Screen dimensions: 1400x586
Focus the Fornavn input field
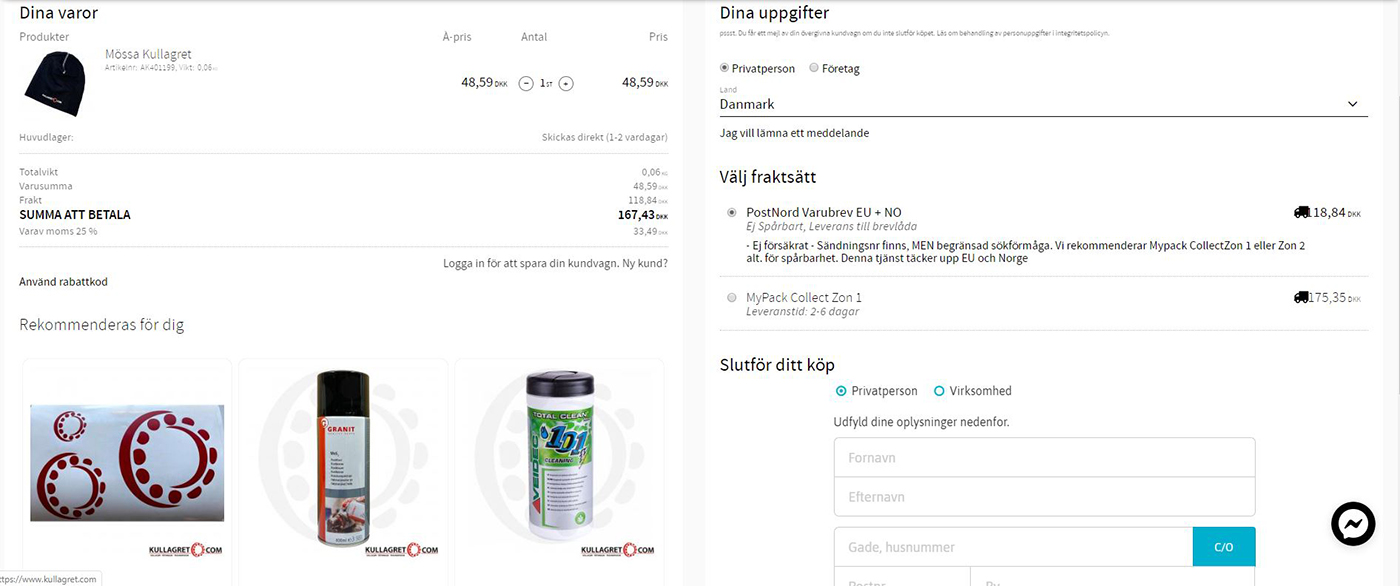pyautogui.click(x=1044, y=458)
